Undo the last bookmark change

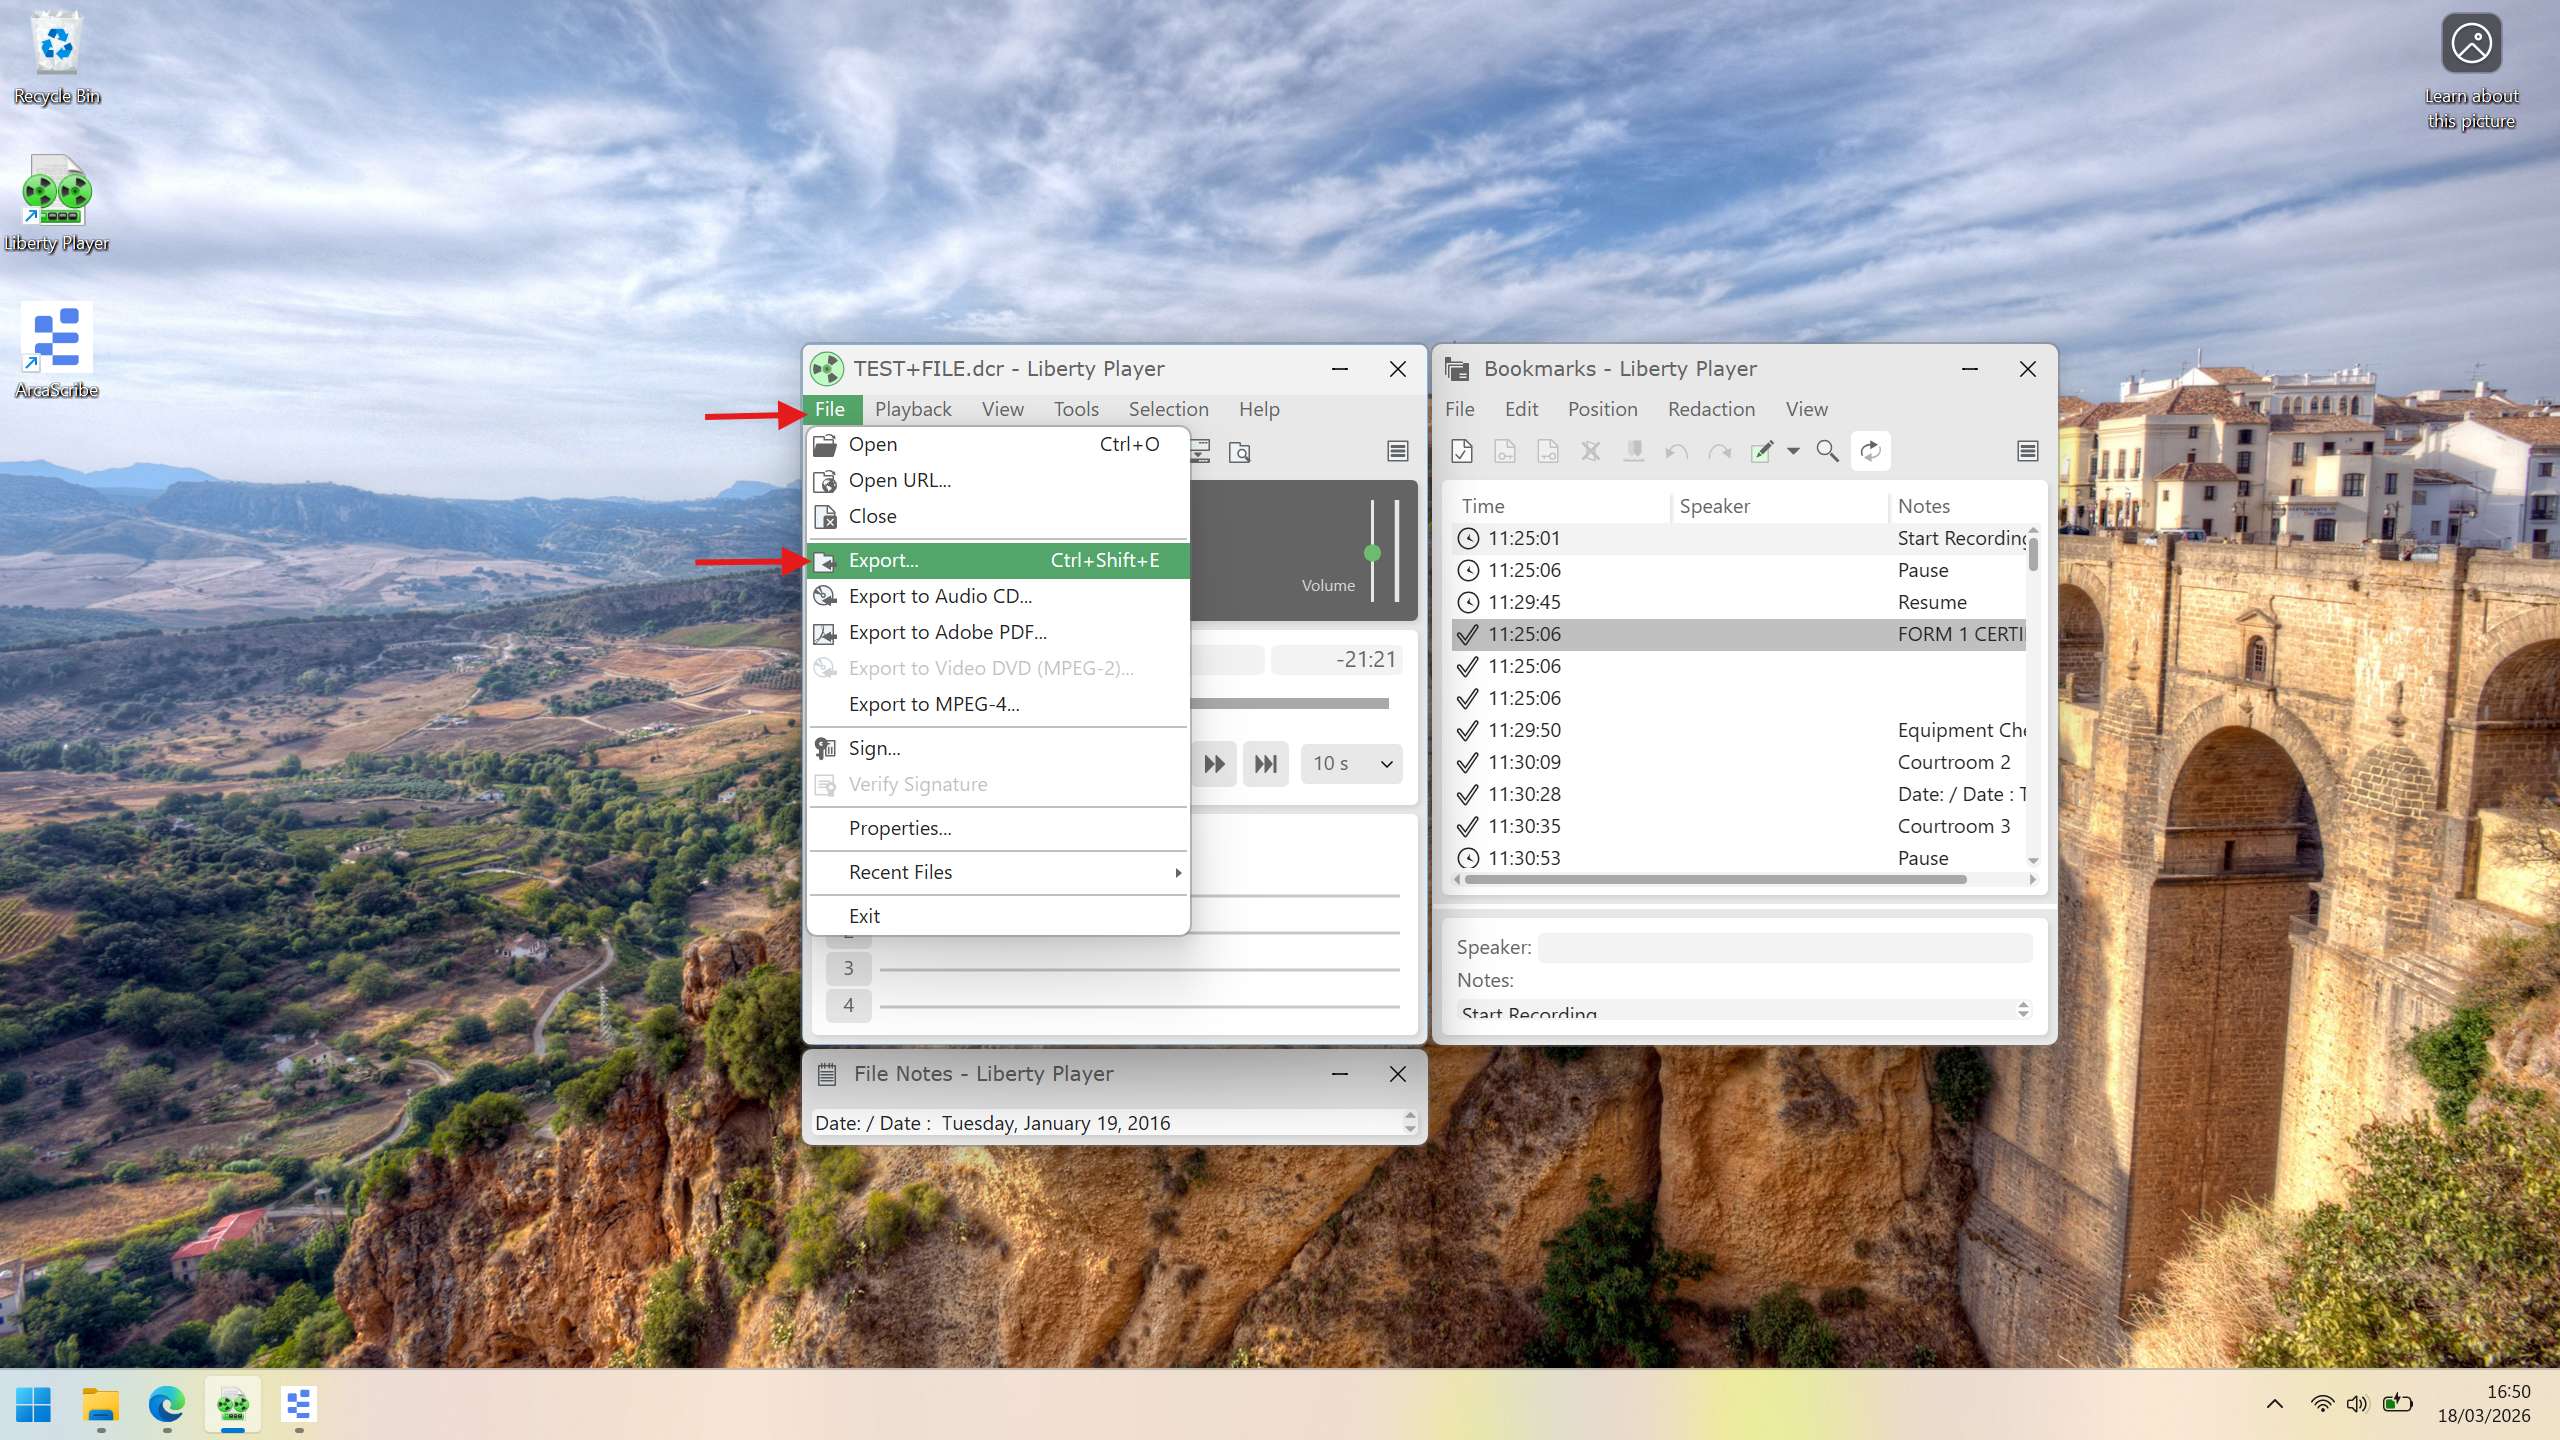(x=1674, y=451)
